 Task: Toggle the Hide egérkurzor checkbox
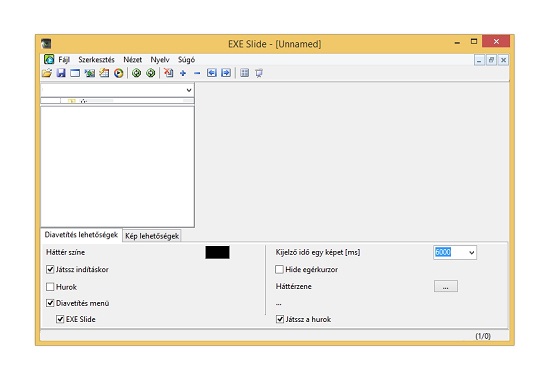point(280,269)
